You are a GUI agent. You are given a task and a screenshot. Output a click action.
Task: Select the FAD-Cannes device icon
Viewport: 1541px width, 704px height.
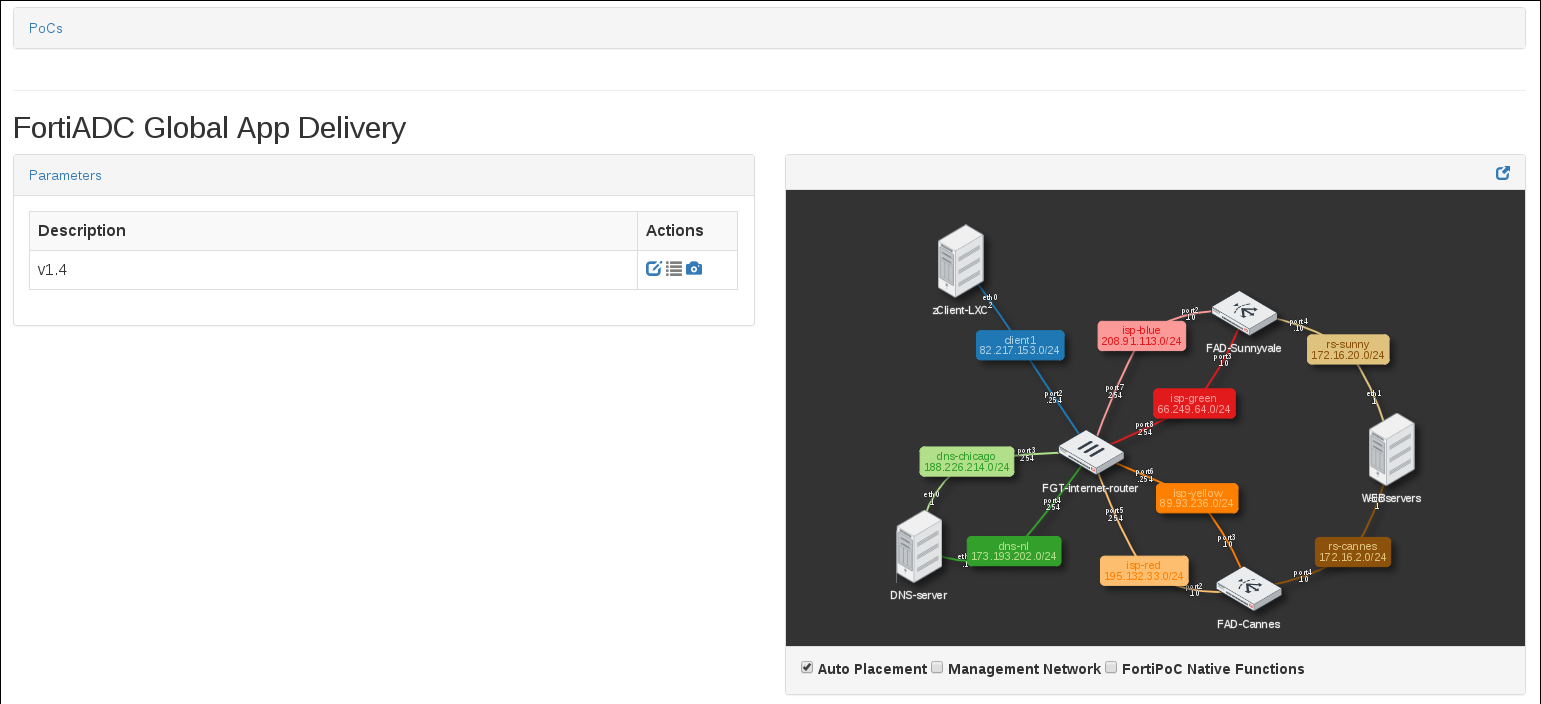pos(1248,589)
